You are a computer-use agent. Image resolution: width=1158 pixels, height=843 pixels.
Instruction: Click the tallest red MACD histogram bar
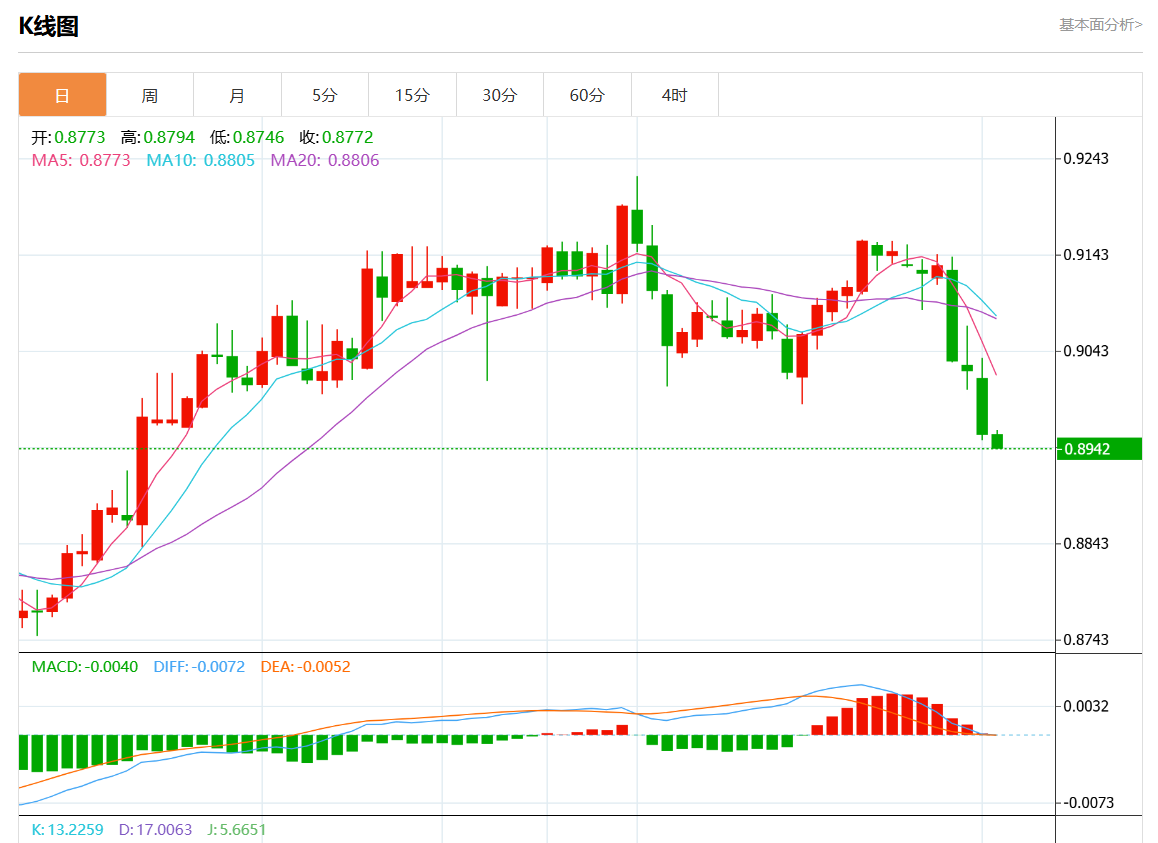(892, 714)
